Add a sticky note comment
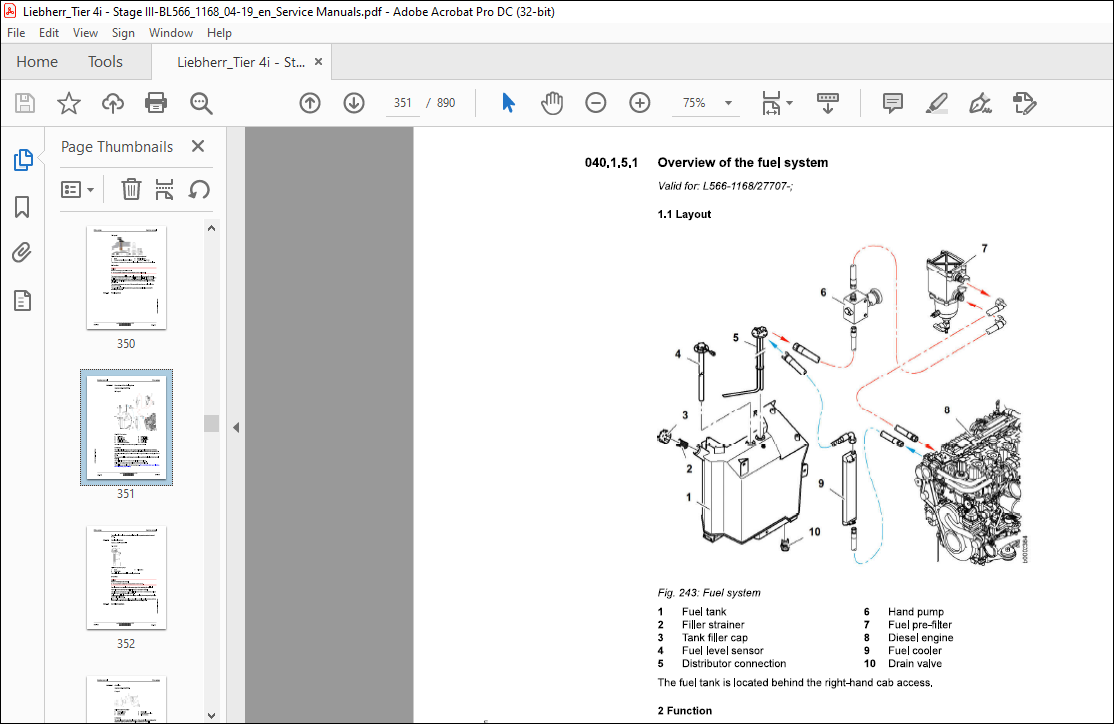1114x724 pixels. click(892, 103)
